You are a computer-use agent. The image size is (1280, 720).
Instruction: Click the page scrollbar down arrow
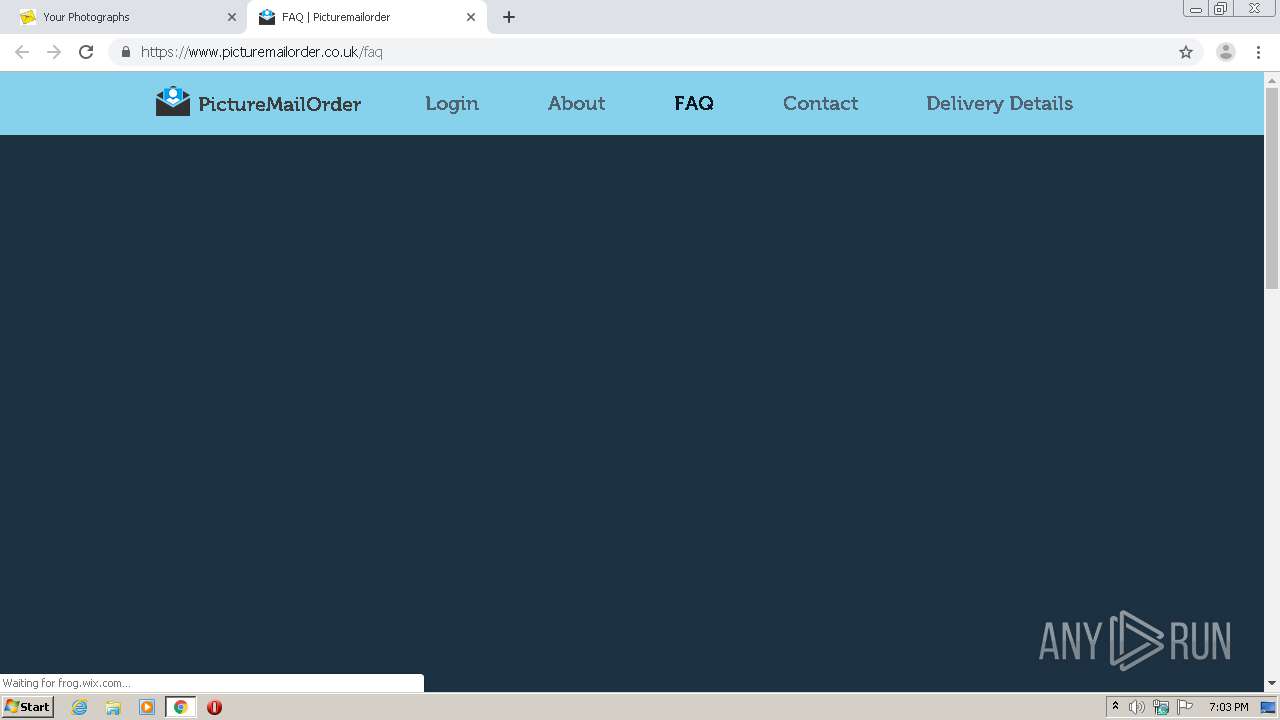(1272, 683)
